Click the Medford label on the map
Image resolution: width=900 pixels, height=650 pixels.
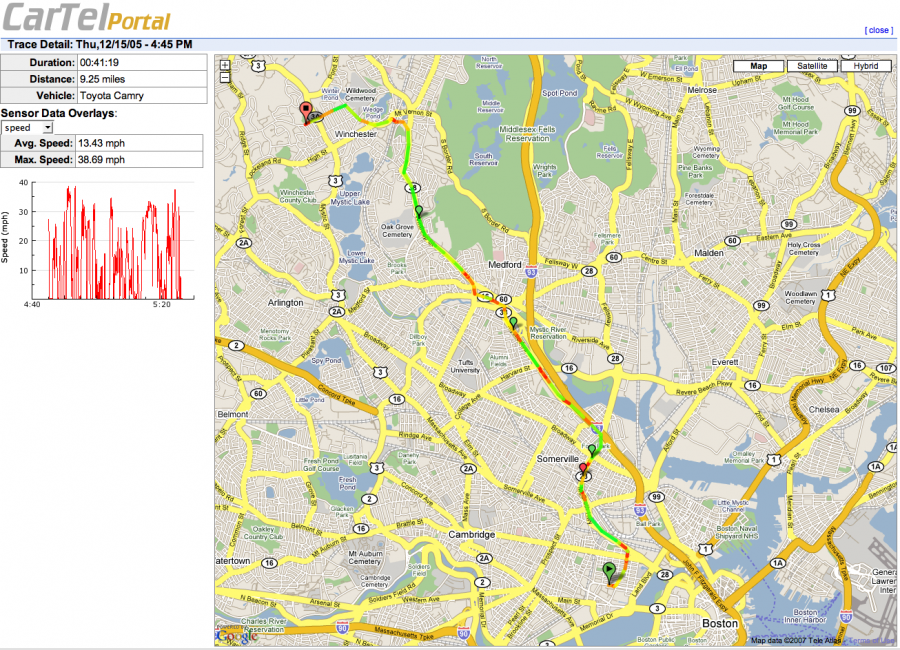(x=505, y=265)
